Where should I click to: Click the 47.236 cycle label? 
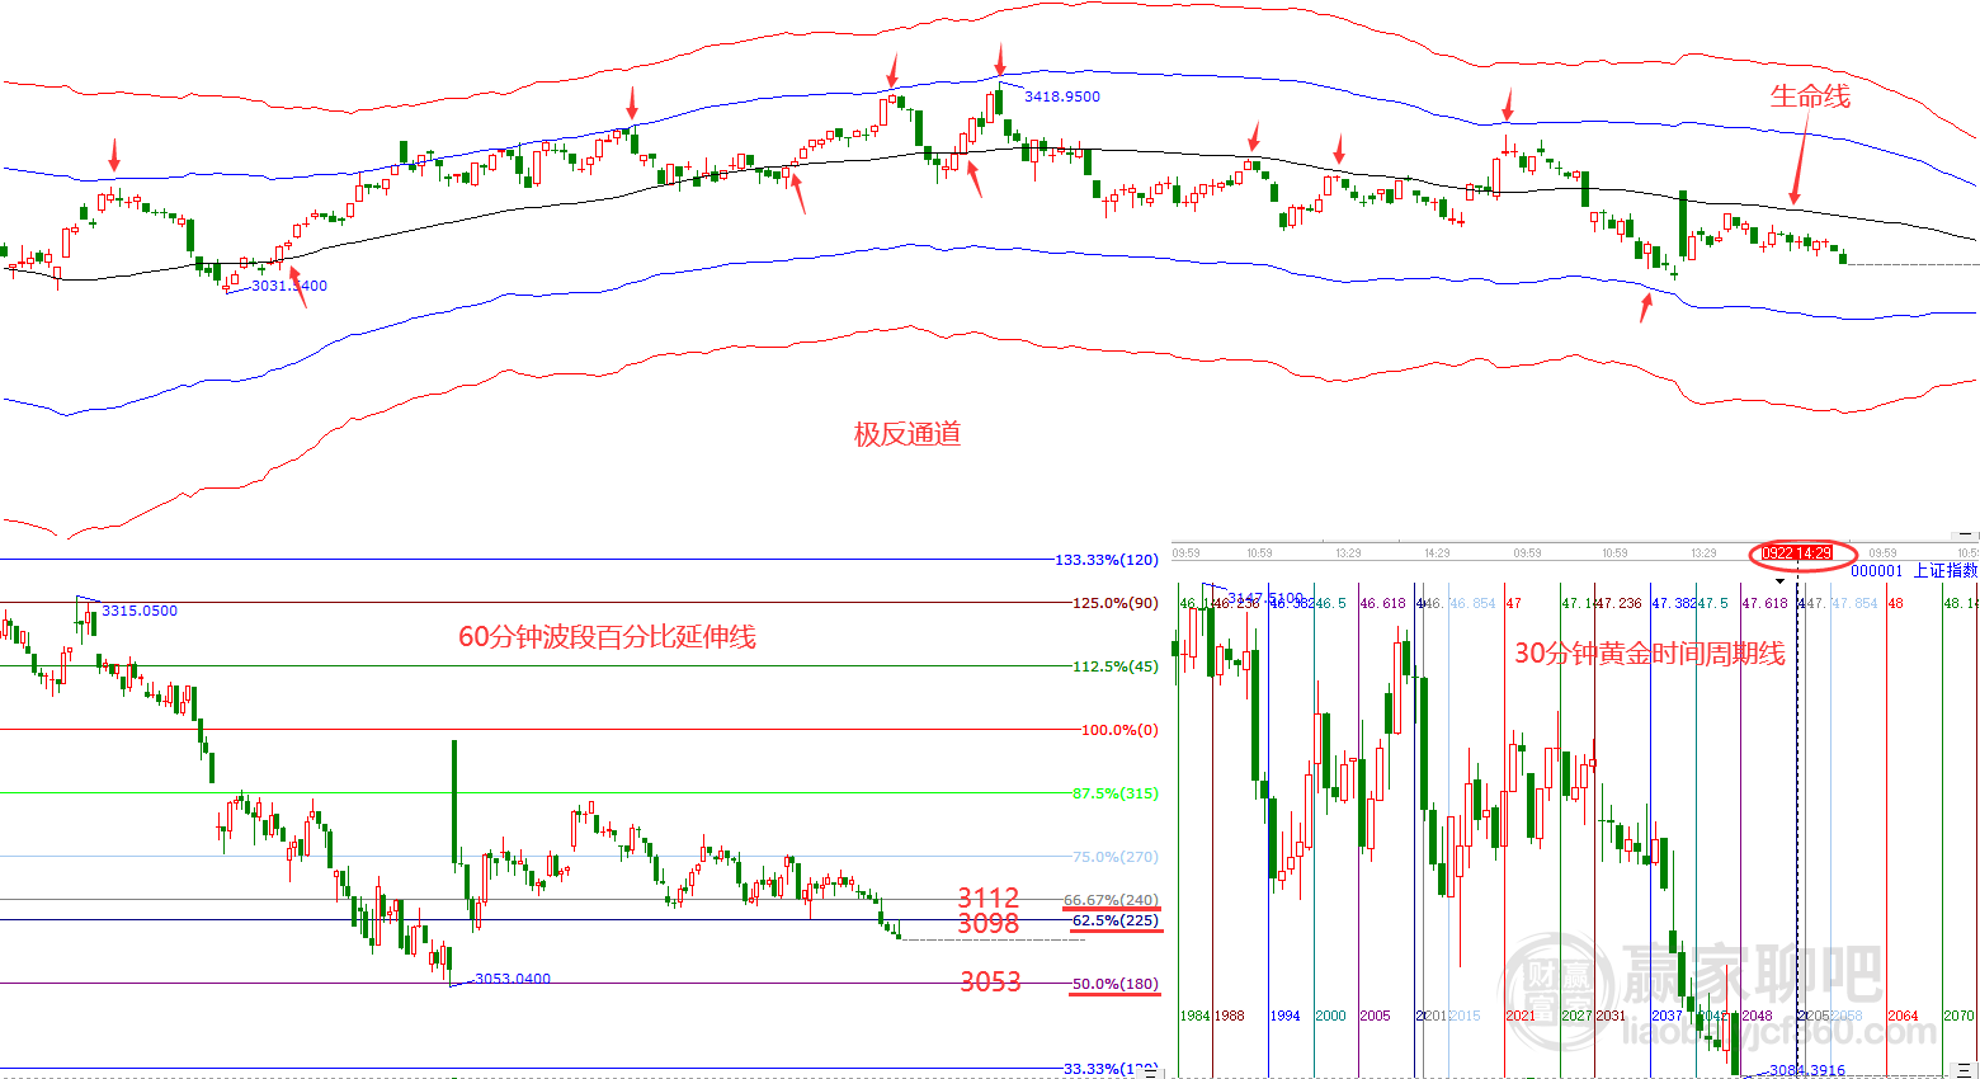pos(1619,604)
